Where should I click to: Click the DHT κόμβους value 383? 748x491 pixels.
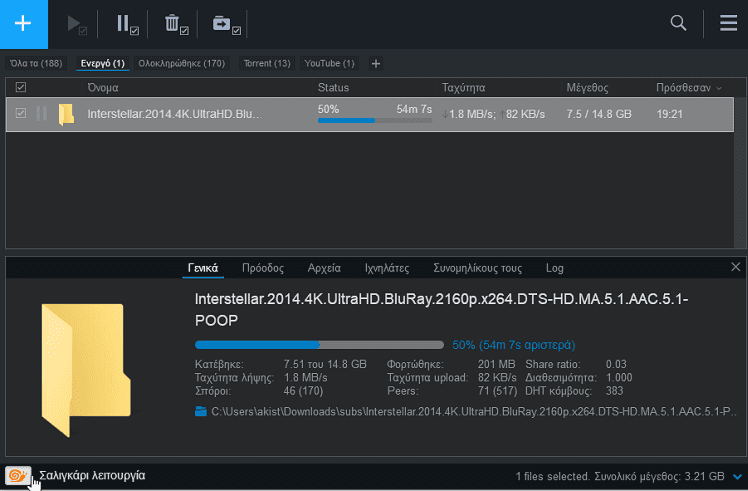pyautogui.click(x=614, y=391)
